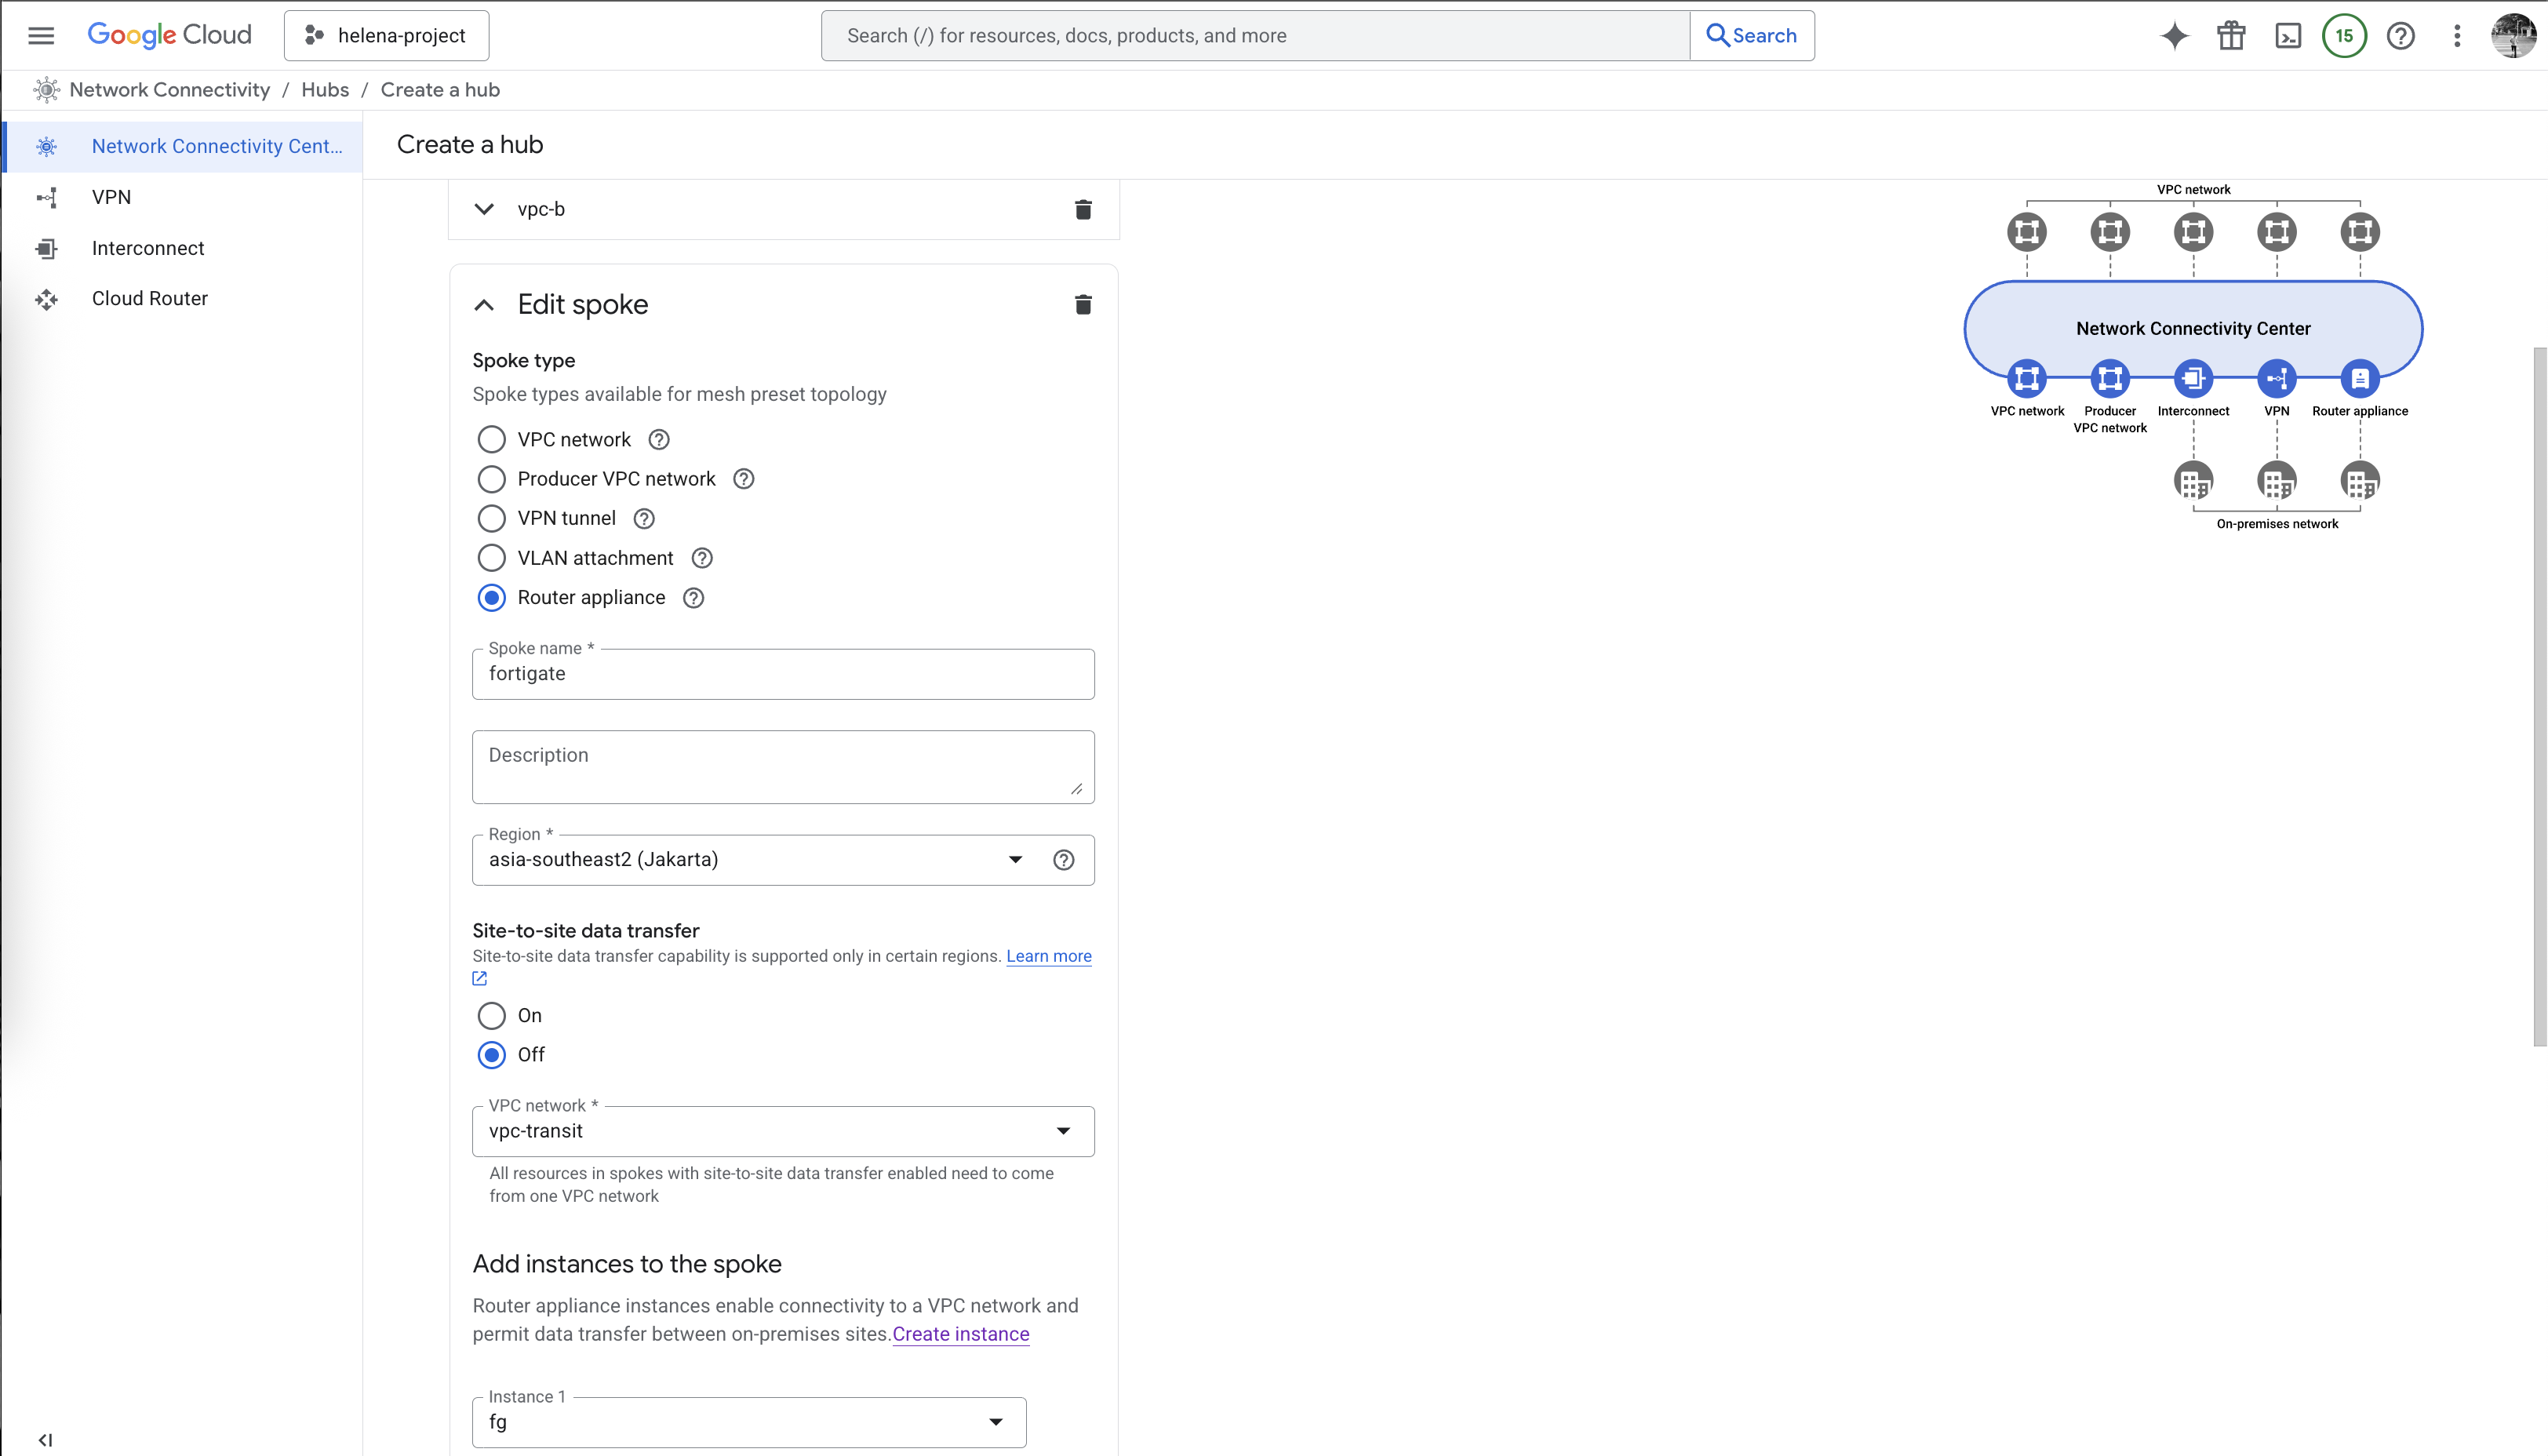Viewport: 2548px width, 1456px height.
Task: Select the VPC network spoke type
Action: tap(491, 440)
